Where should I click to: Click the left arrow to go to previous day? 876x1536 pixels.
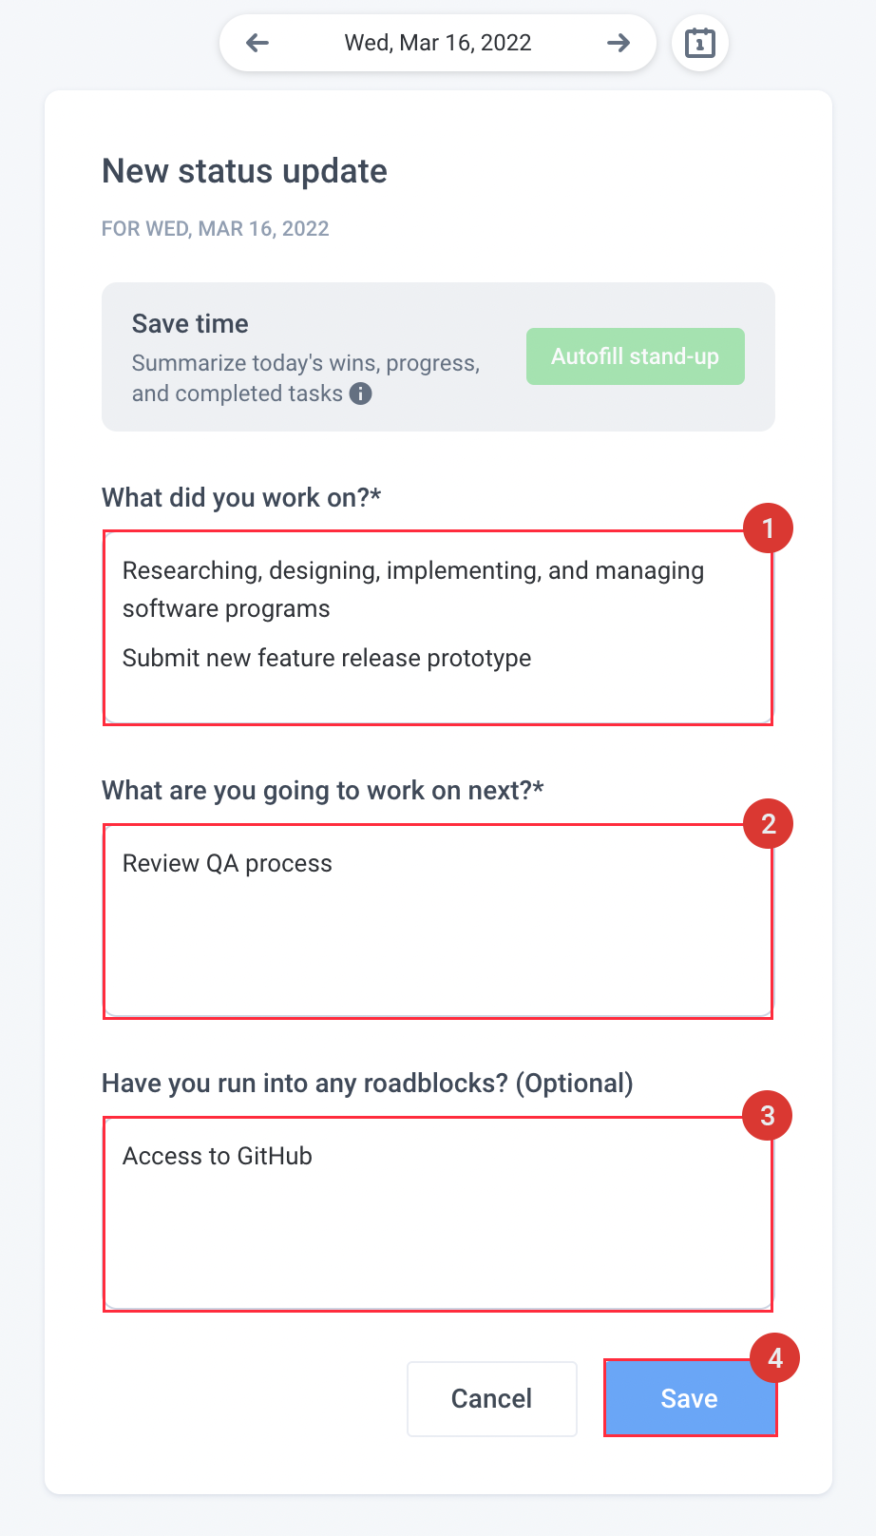click(258, 42)
